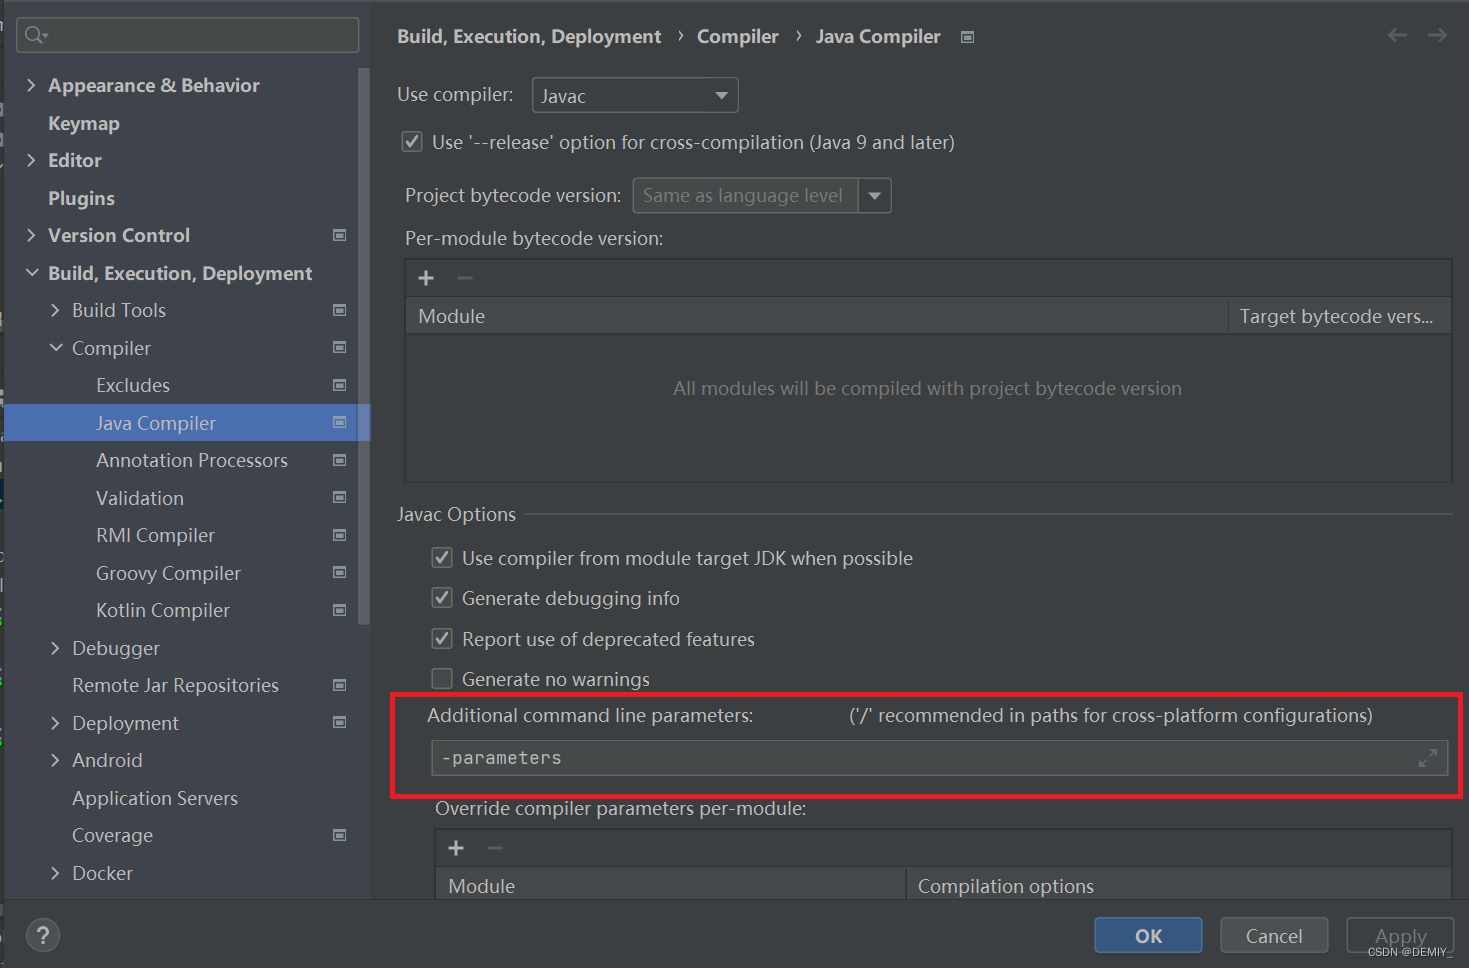Toggle the '--release' option for cross-compilation checkbox

pyautogui.click(x=412, y=142)
